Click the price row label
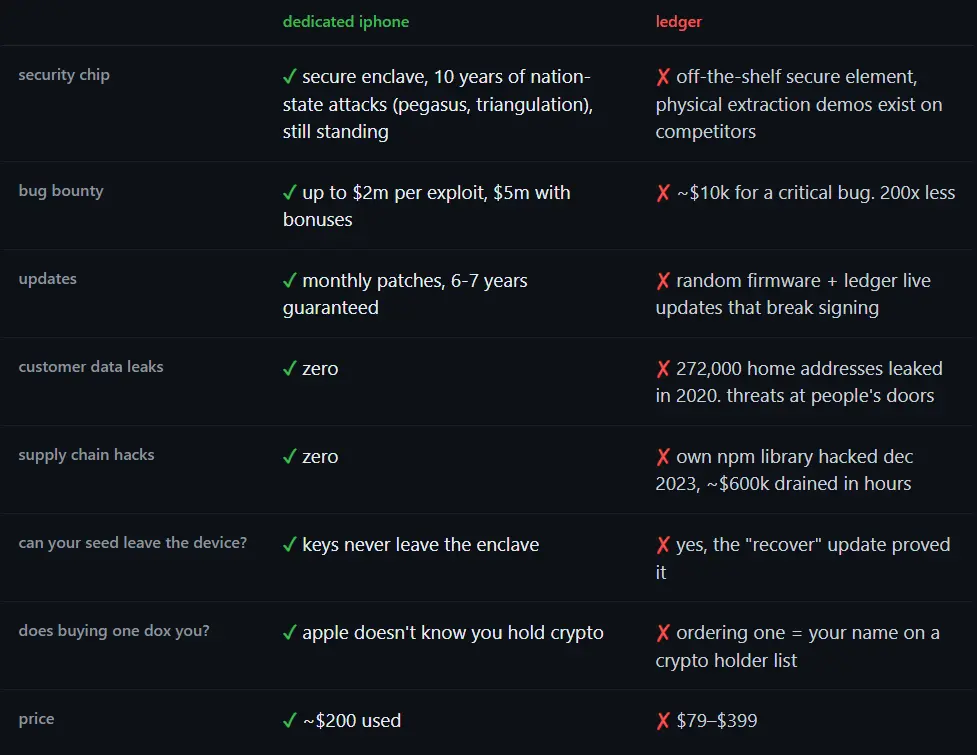This screenshot has height=755, width=977. tap(36, 719)
